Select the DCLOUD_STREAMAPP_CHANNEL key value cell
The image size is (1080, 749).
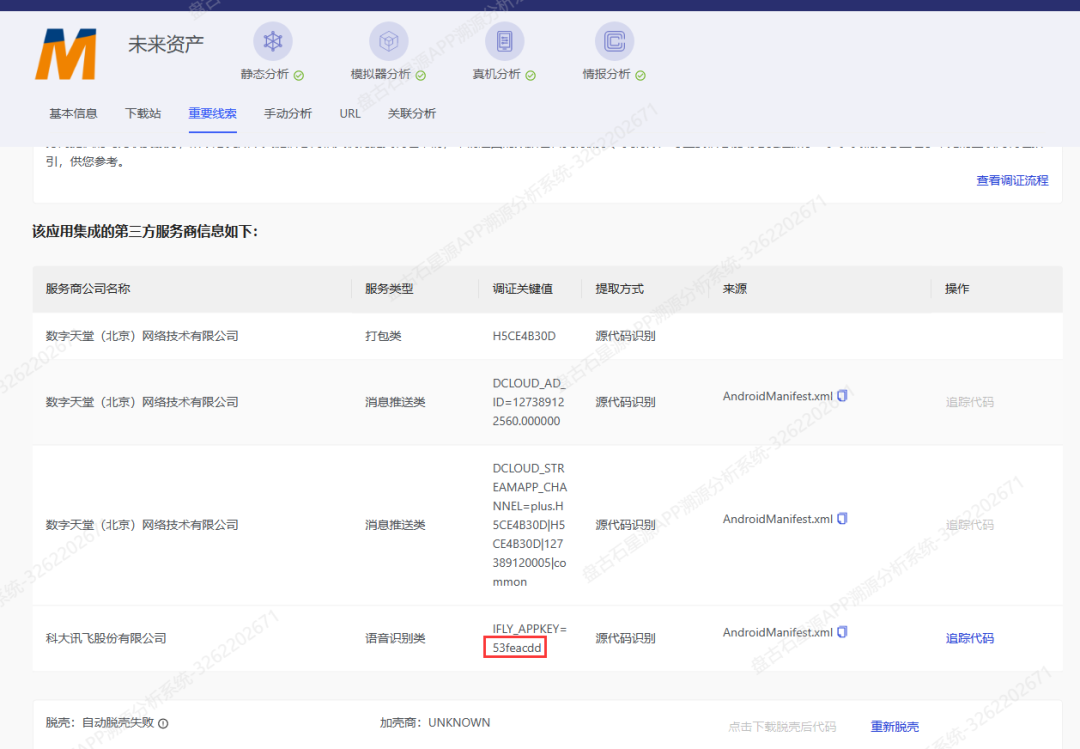click(x=530, y=525)
